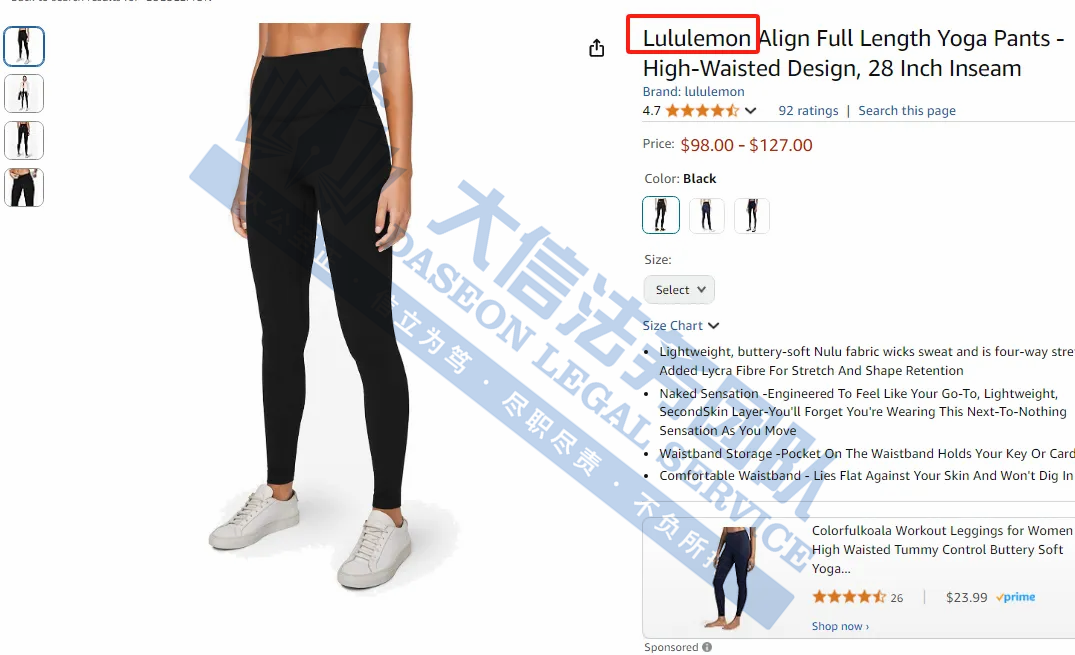Show second thumbnail with white top model
Image resolution: width=1075 pixels, height=655 pixels.
pos(24,93)
